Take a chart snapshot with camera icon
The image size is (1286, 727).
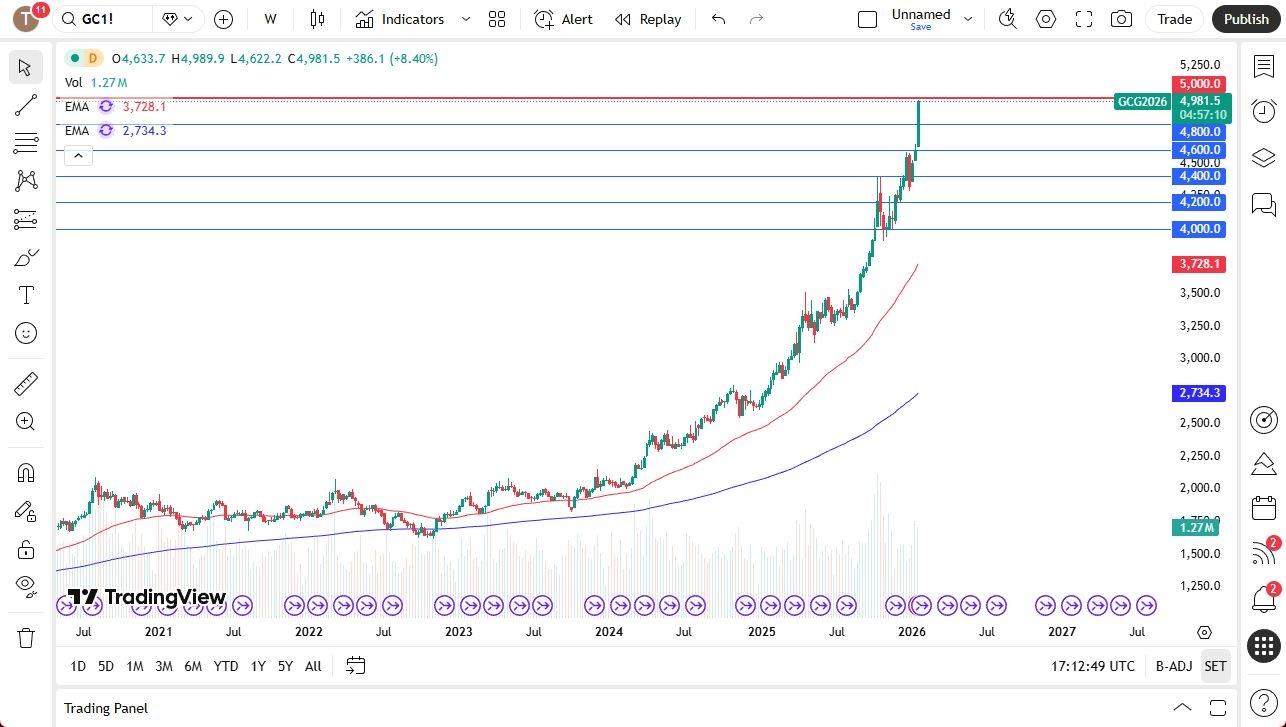pos(1121,19)
